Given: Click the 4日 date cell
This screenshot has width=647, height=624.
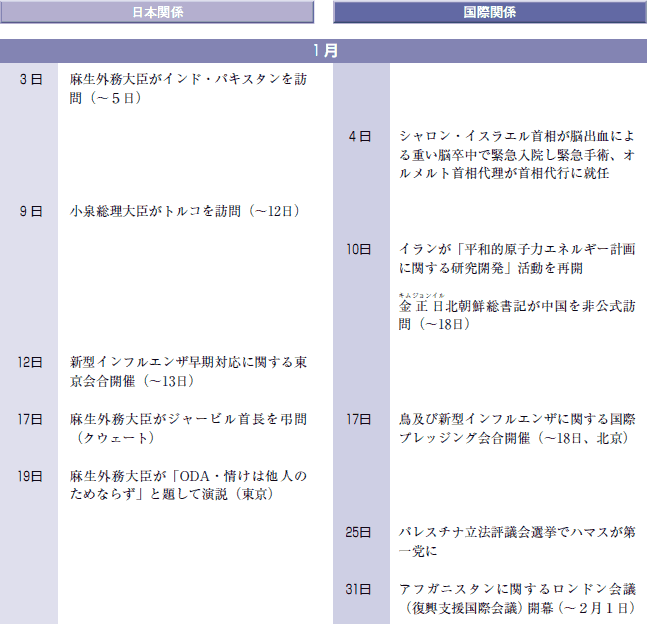Looking at the screenshot, I should click(x=360, y=135).
